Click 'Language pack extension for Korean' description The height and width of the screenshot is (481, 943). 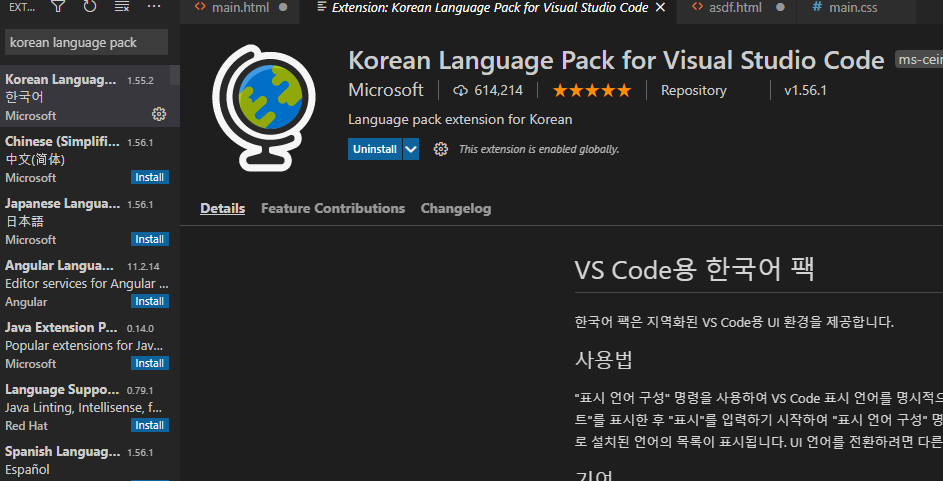click(x=460, y=120)
